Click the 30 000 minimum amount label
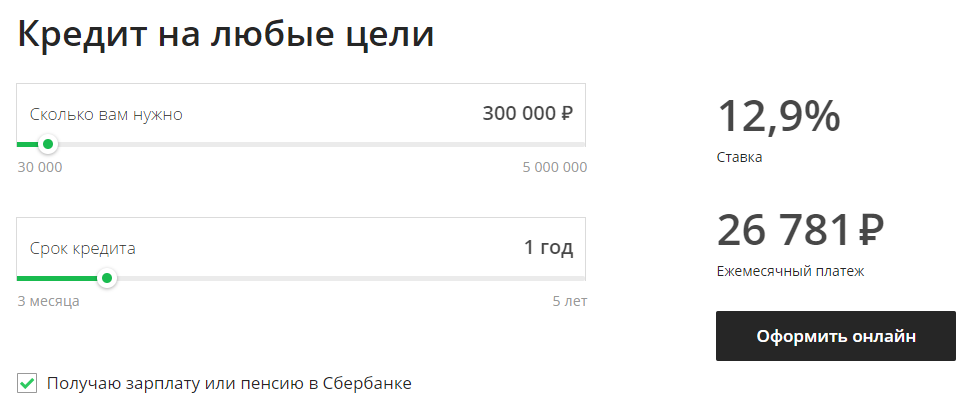 pyautogui.click(x=40, y=167)
